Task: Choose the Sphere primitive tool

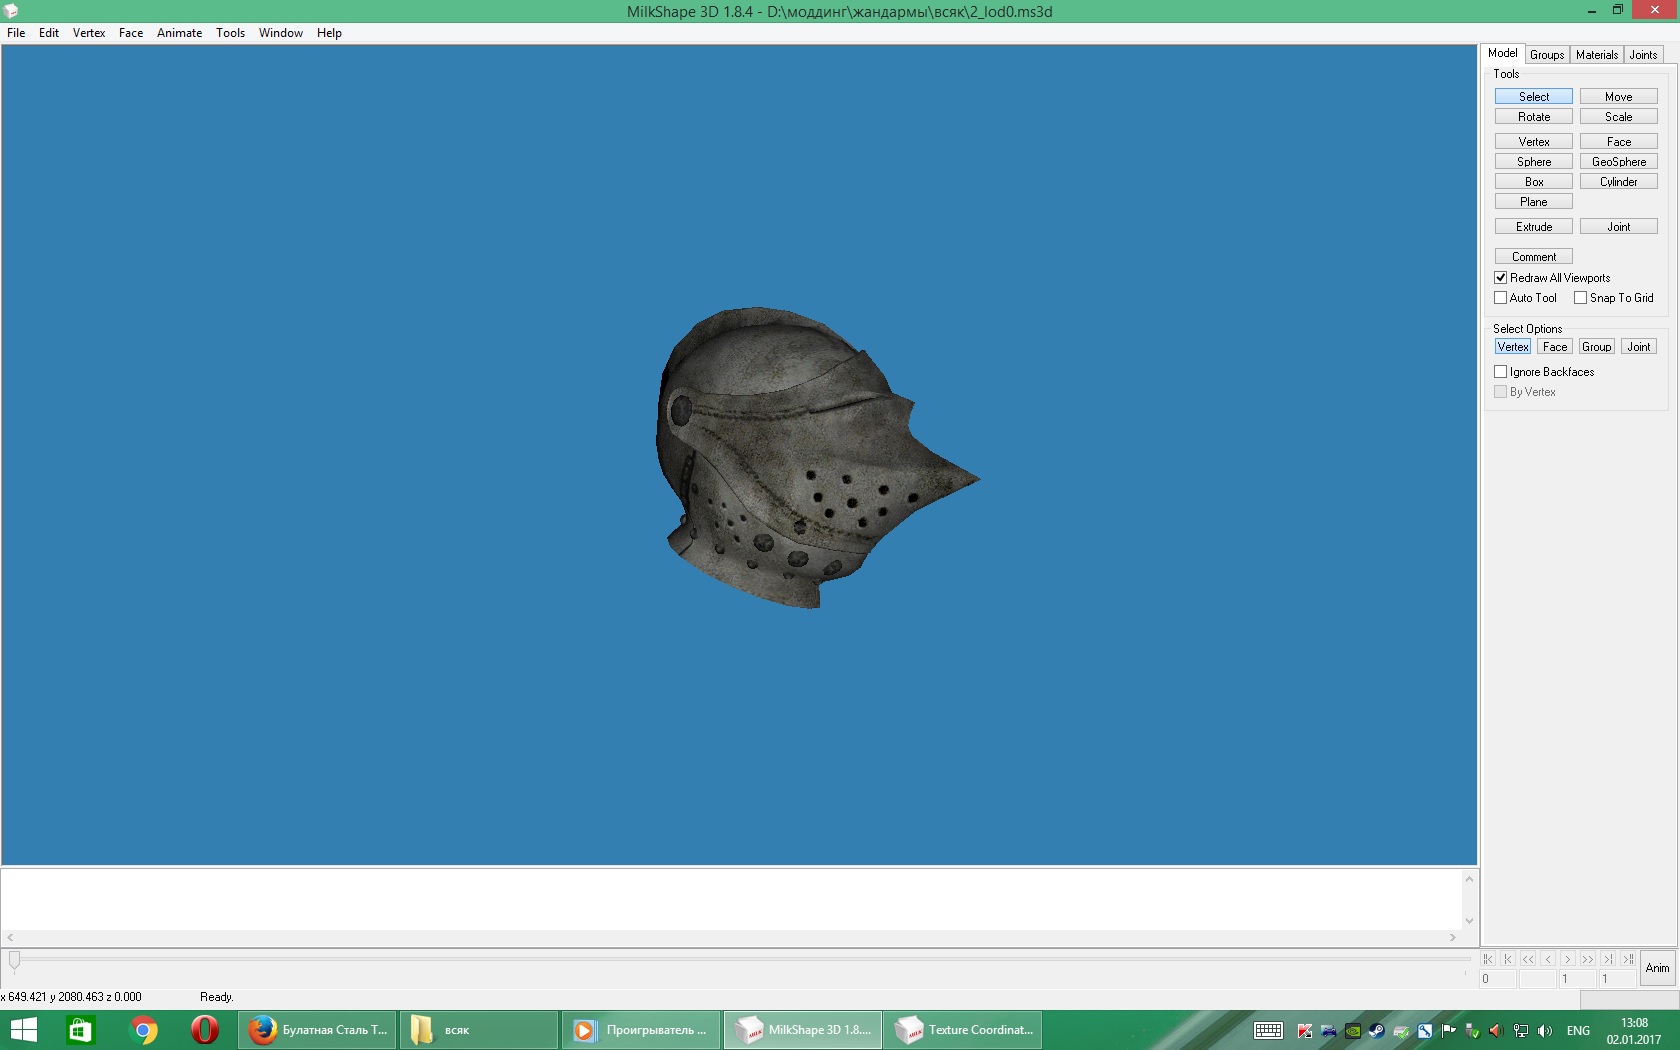Action: 1534,162
